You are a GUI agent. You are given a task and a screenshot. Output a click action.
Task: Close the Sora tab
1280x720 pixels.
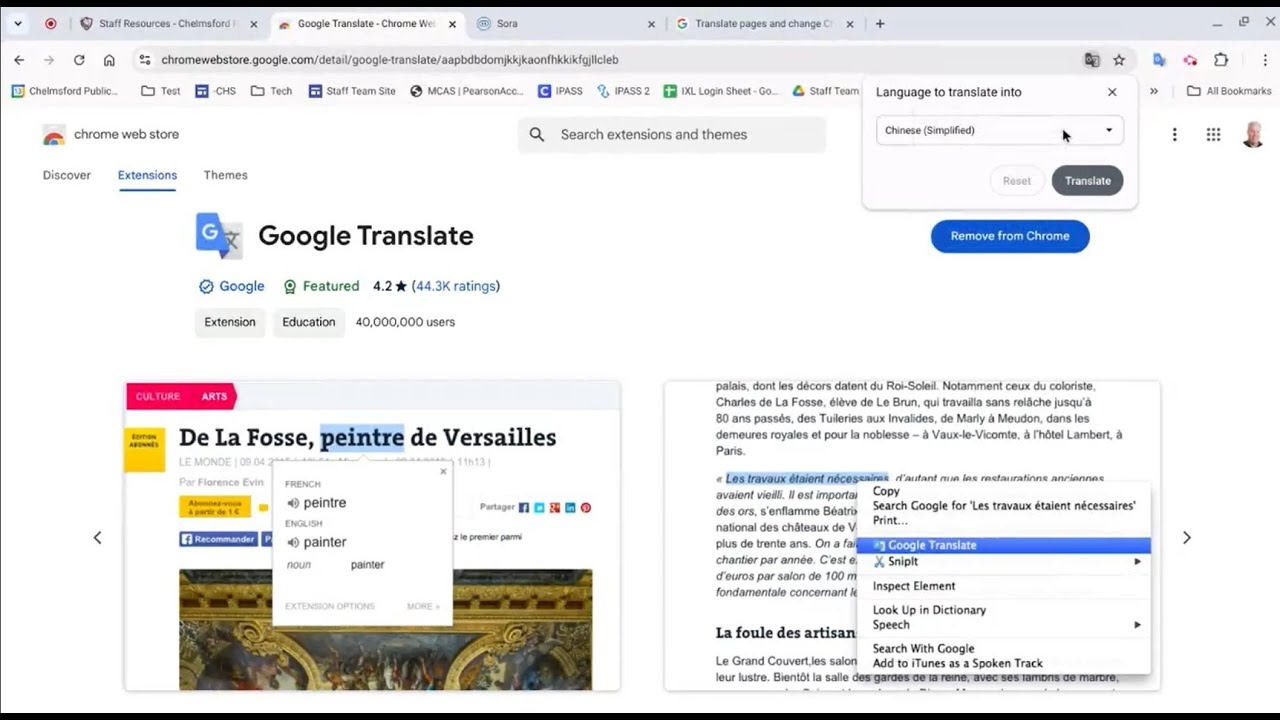[652, 24]
